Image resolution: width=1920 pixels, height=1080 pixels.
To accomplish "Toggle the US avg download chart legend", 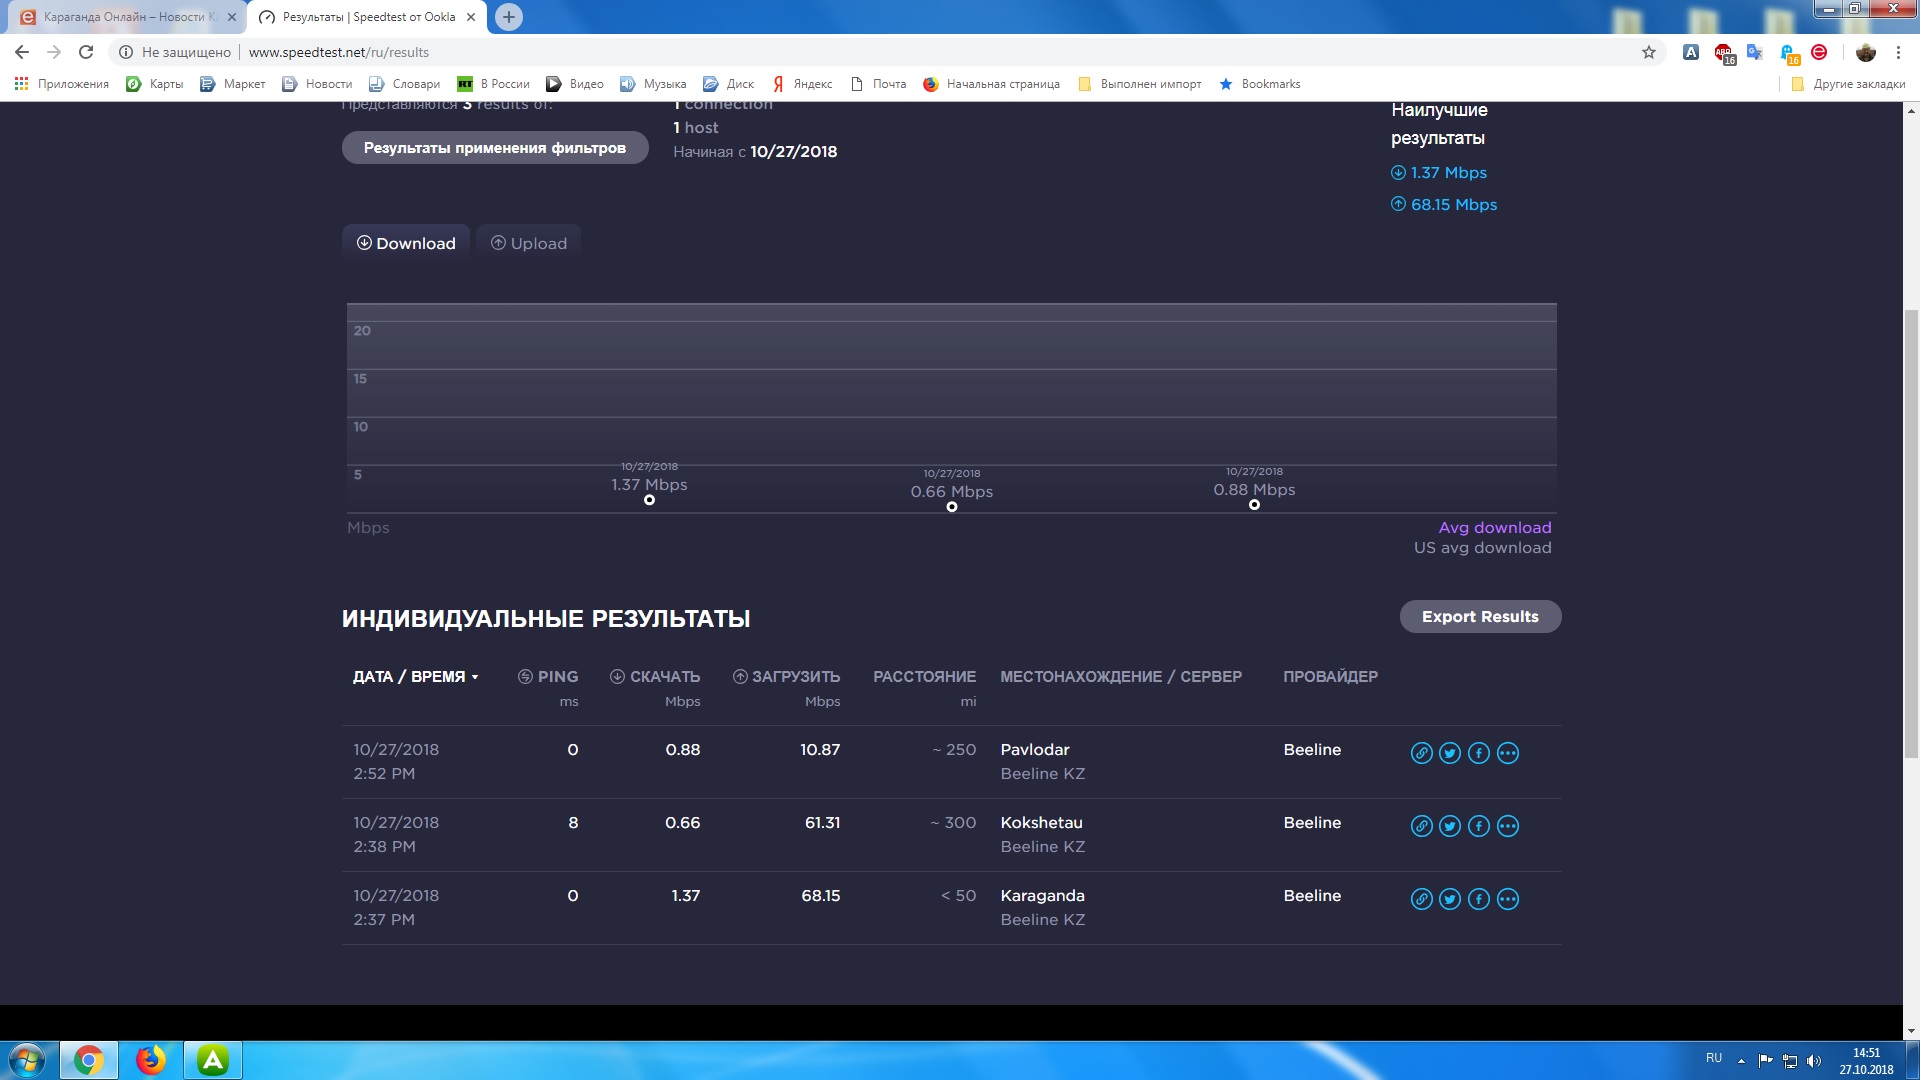I will (x=1483, y=548).
